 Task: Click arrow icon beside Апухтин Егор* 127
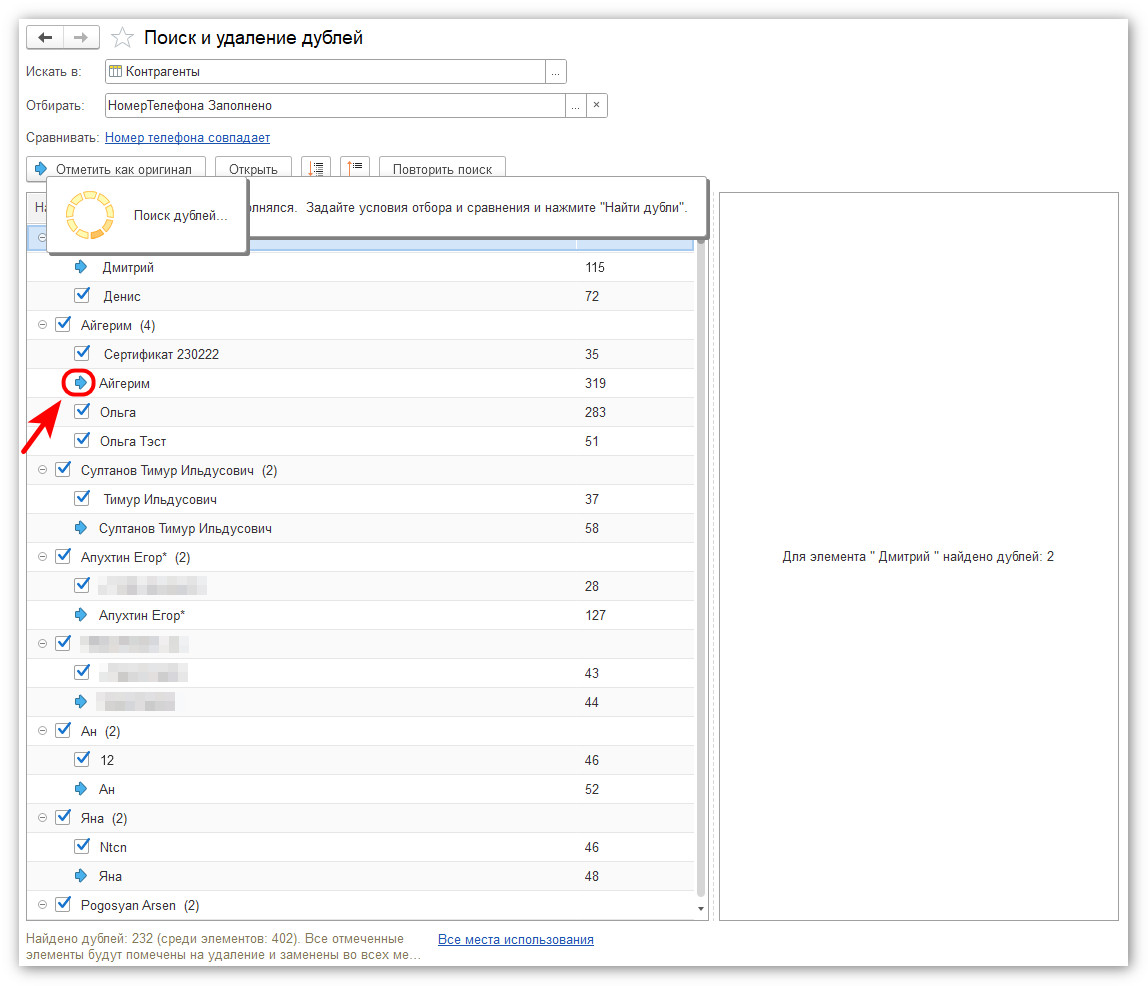point(81,615)
